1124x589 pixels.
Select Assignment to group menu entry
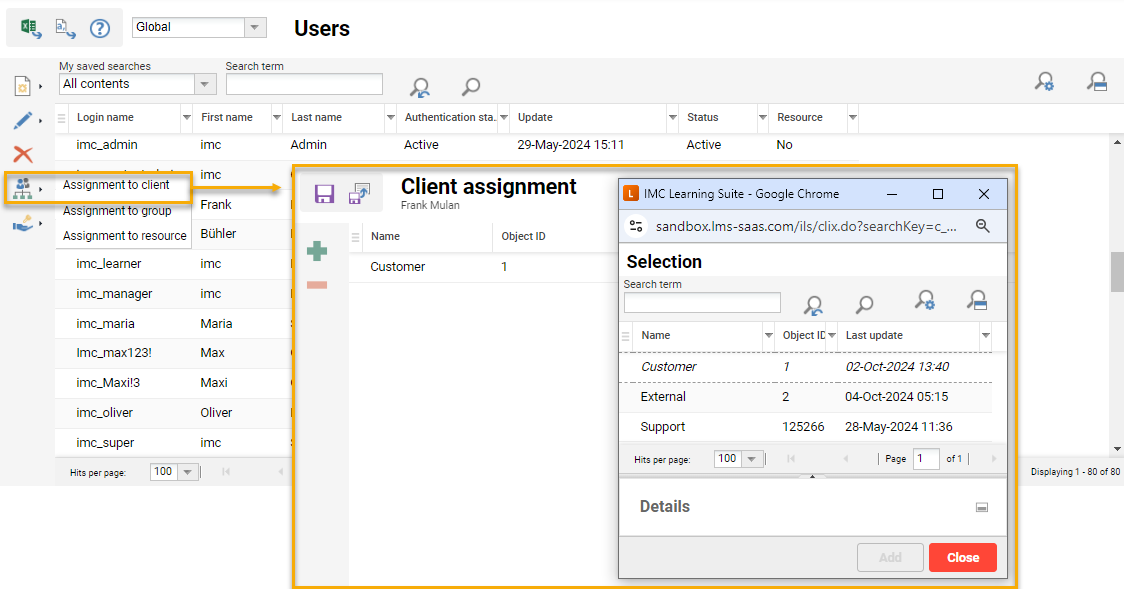(117, 211)
